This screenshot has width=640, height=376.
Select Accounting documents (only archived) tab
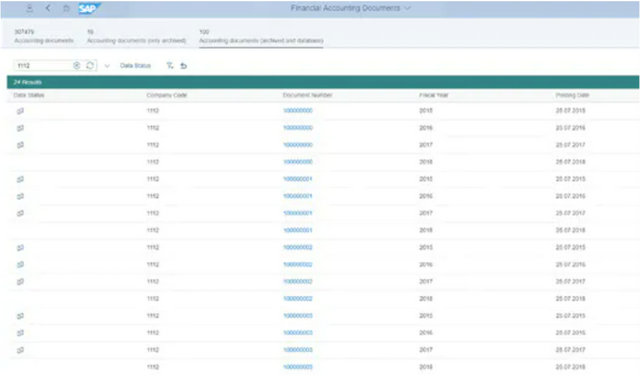pyautogui.click(x=136, y=36)
